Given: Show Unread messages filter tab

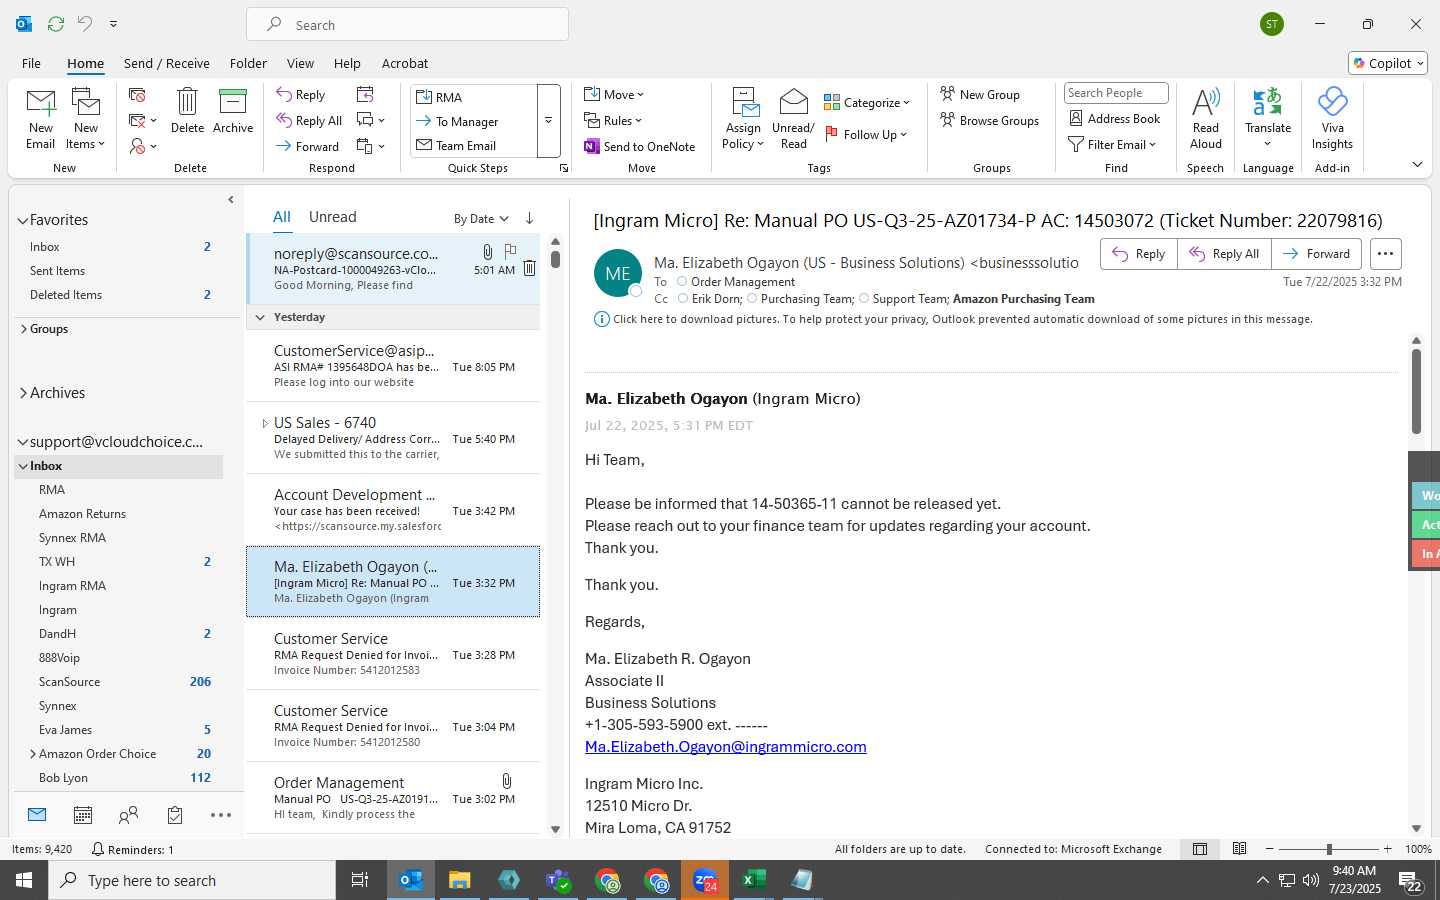Looking at the screenshot, I should coord(333,217).
